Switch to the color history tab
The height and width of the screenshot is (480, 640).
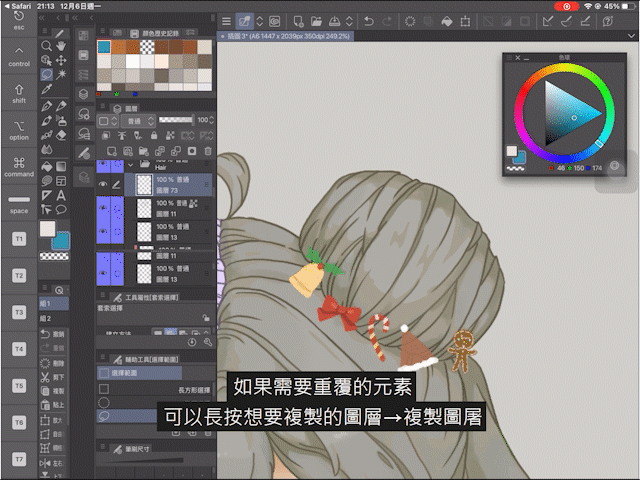155,33
